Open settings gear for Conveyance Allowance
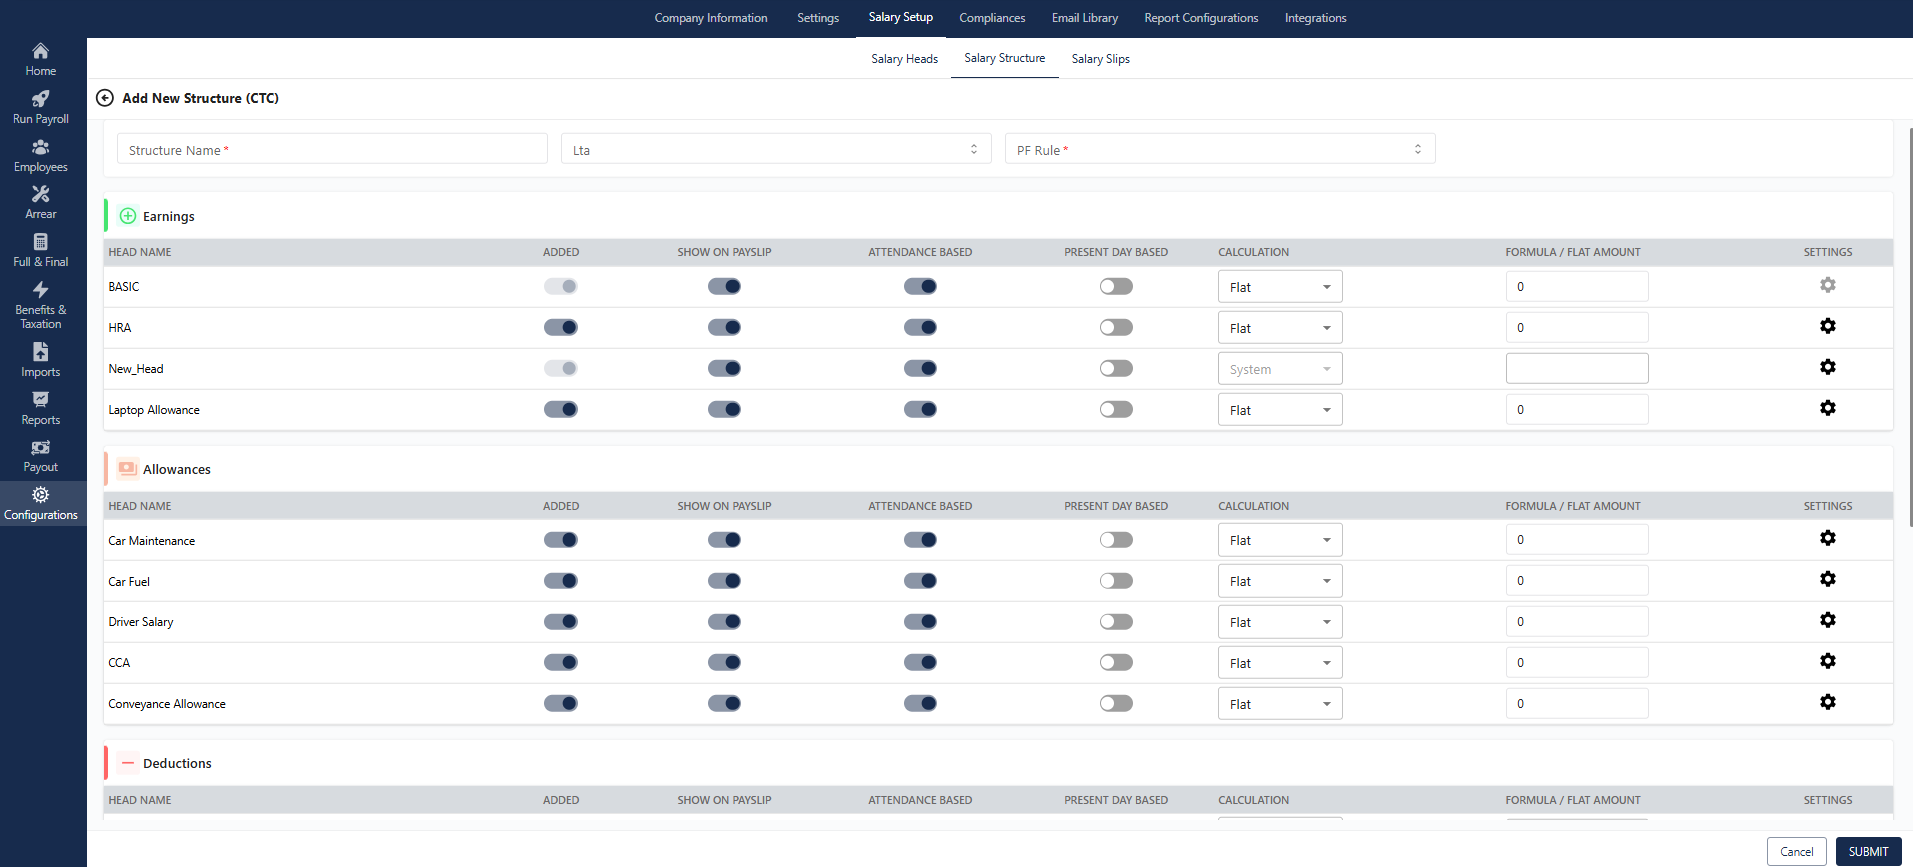 (x=1828, y=702)
